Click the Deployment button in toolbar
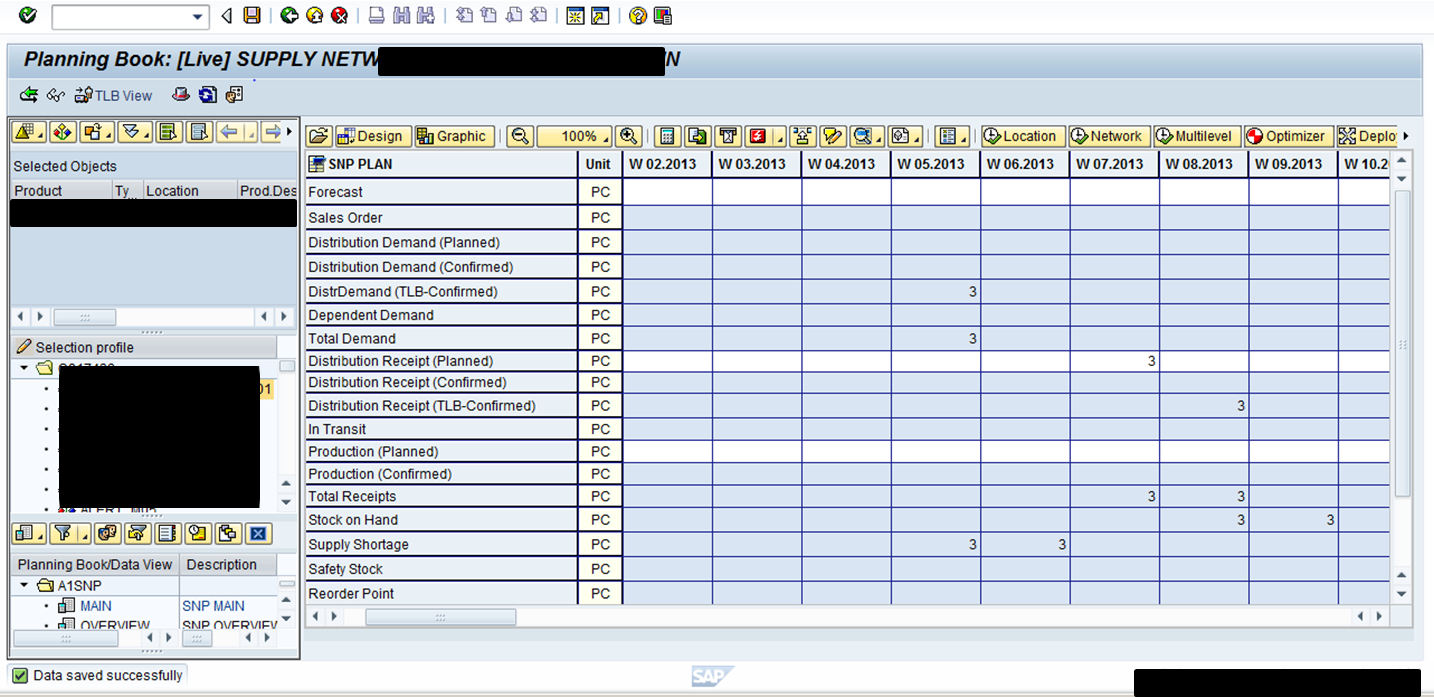Image resolution: width=1434 pixels, height=697 pixels. tap(1368, 136)
